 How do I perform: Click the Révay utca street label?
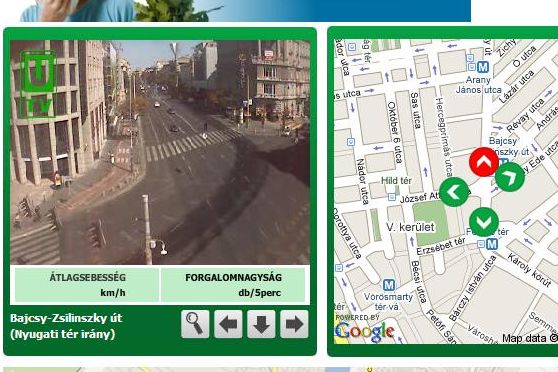click(x=525, y=115)
